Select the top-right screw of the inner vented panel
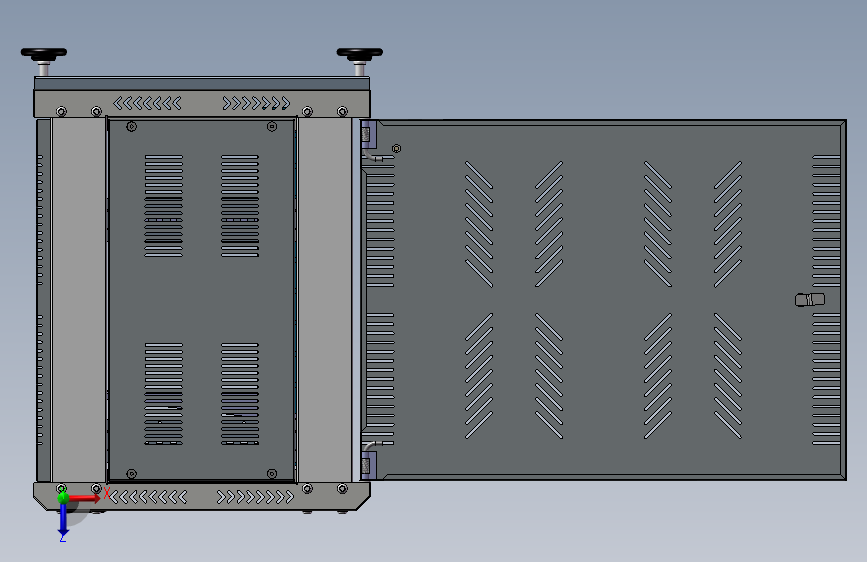The image size is (867, 562). (272, 127)
